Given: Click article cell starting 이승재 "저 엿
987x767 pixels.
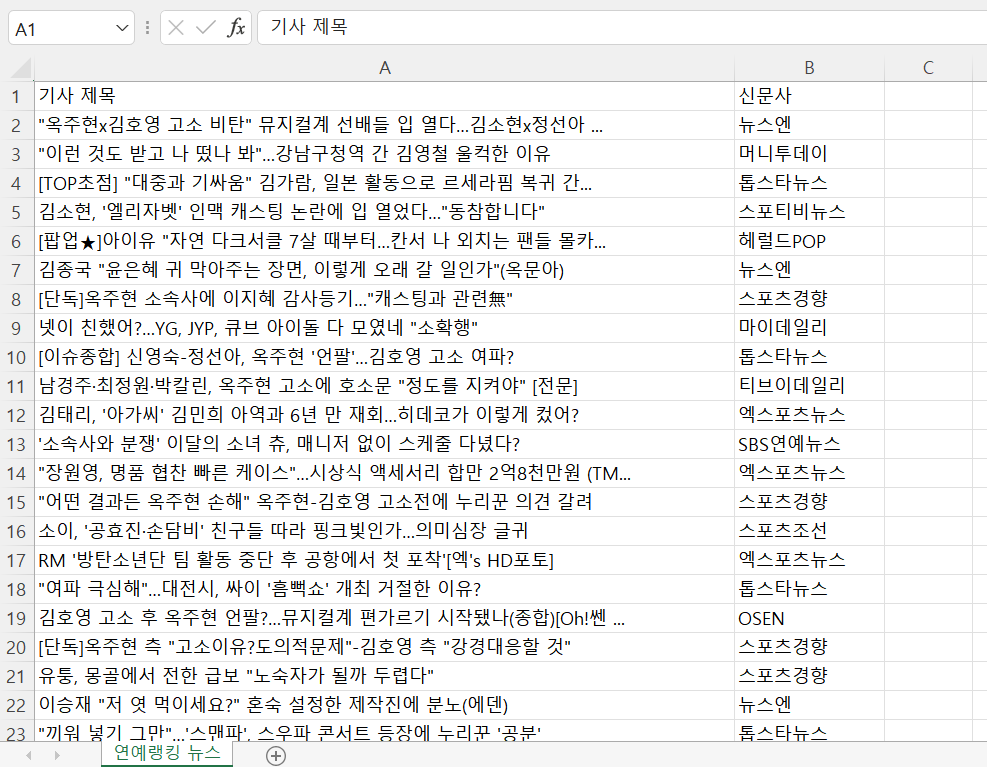Looking at the screenshot, I should click(x=384, y=705).
